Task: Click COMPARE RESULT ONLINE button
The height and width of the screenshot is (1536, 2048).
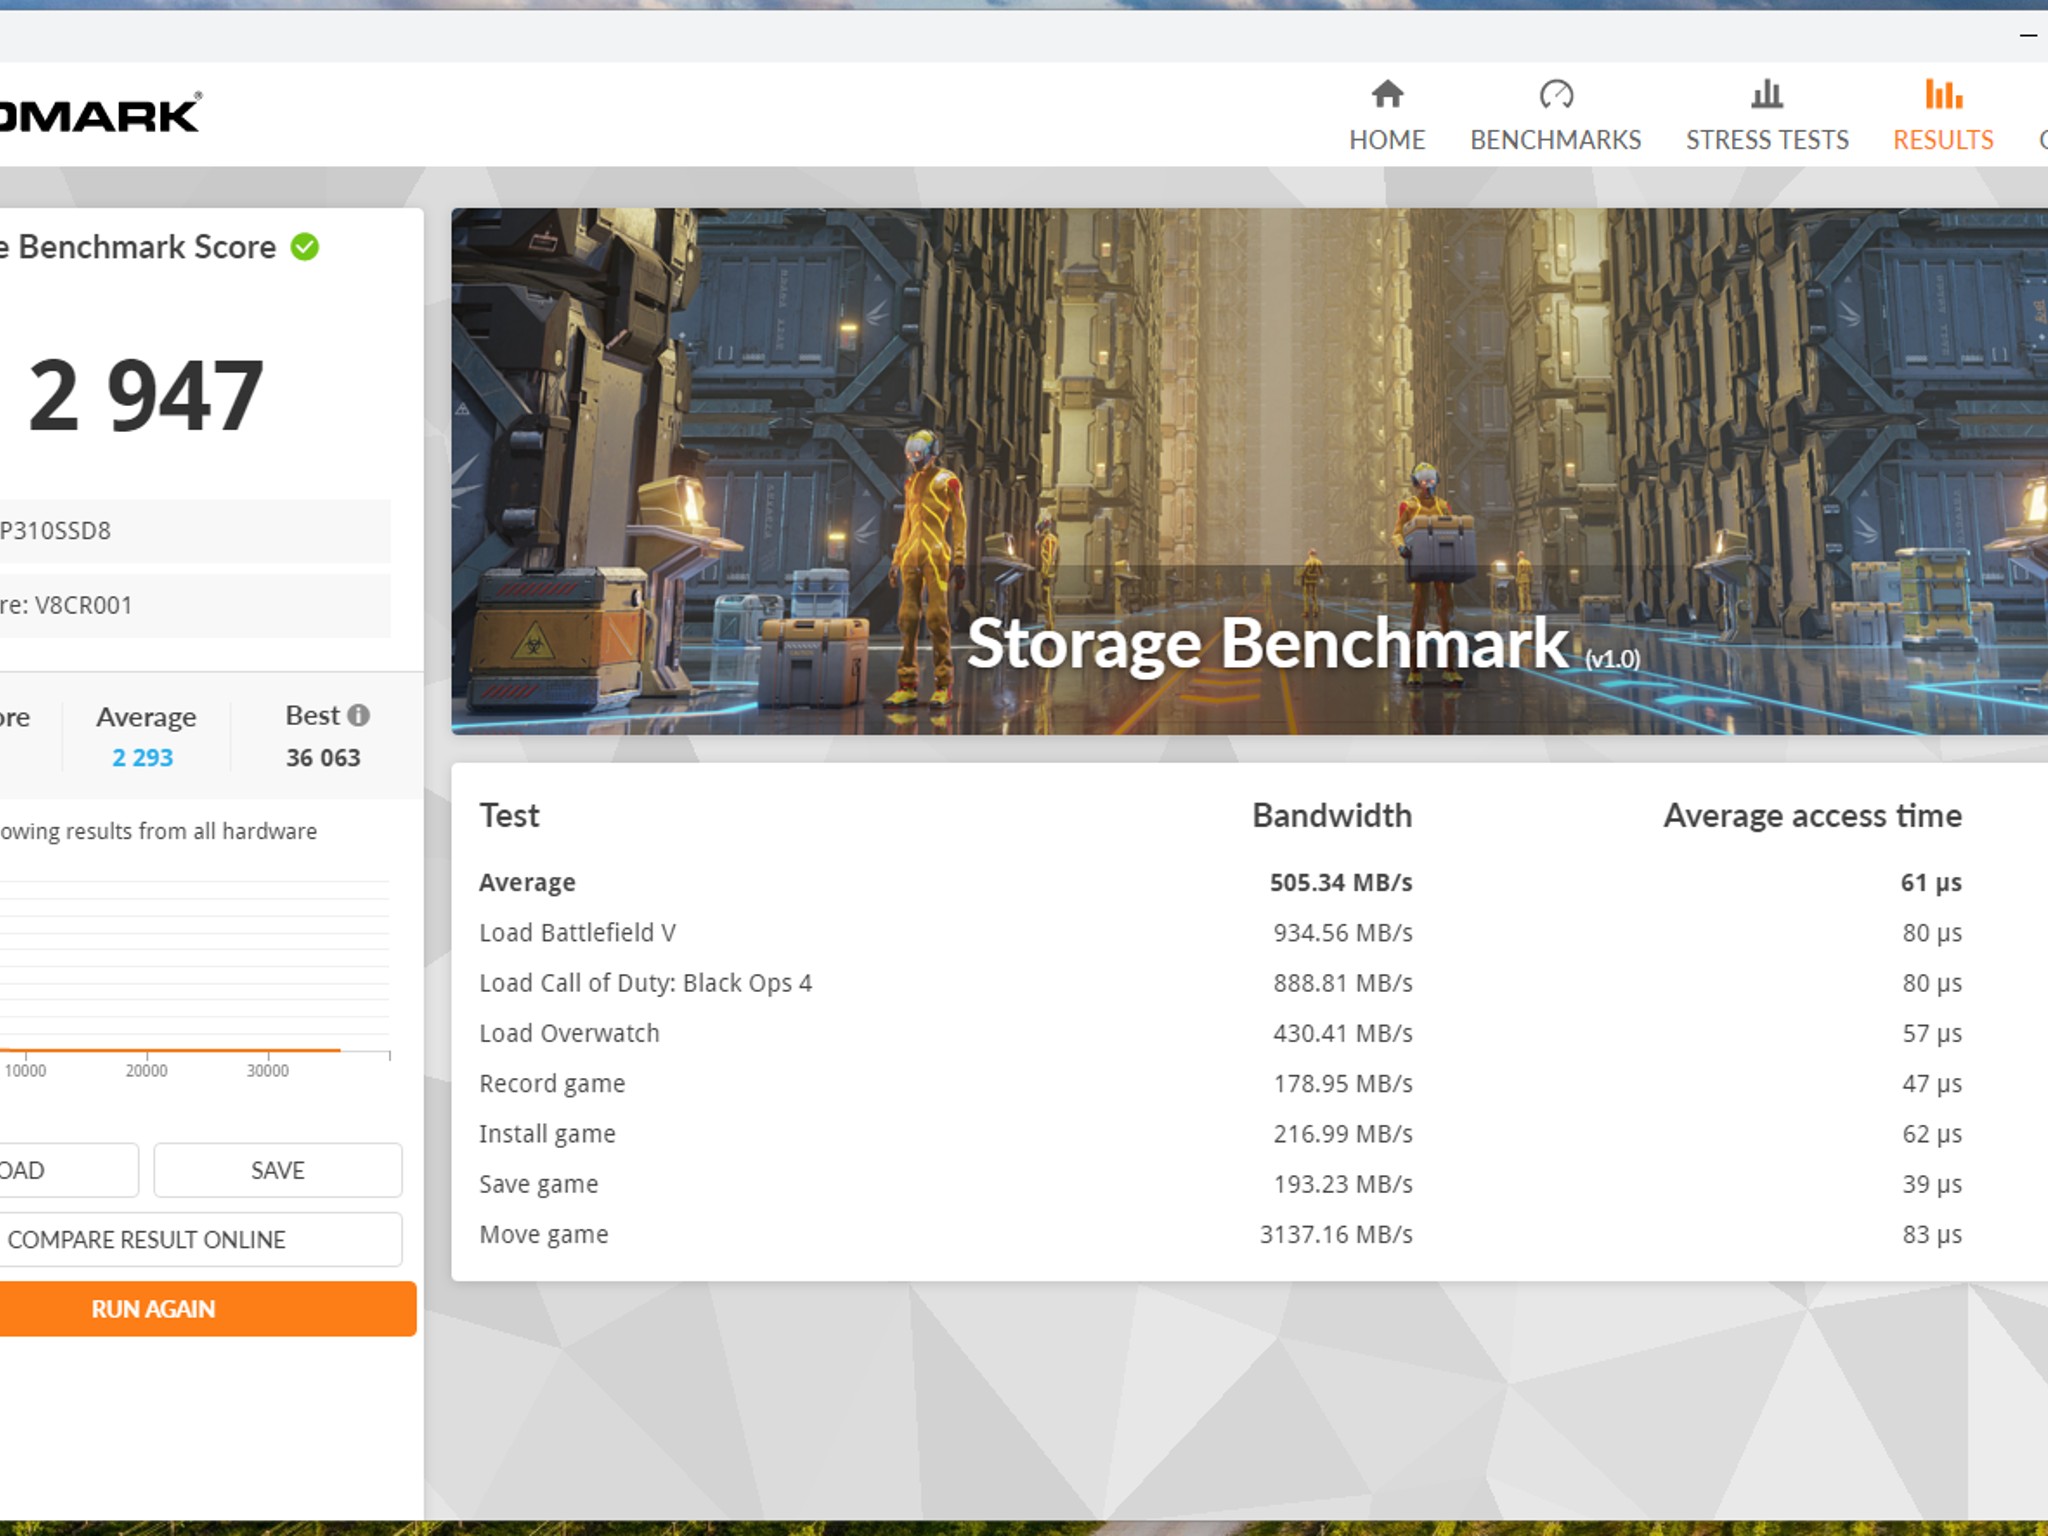Action: [x=200, y=1240]
